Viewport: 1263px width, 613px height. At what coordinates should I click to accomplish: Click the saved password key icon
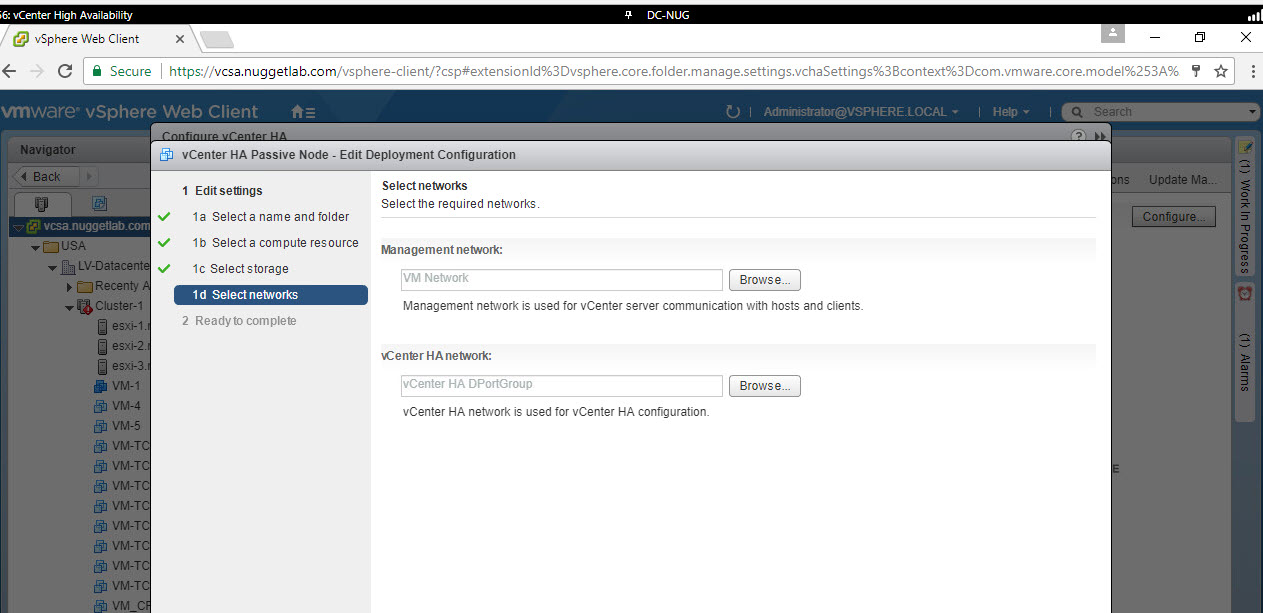point(1195,71)
